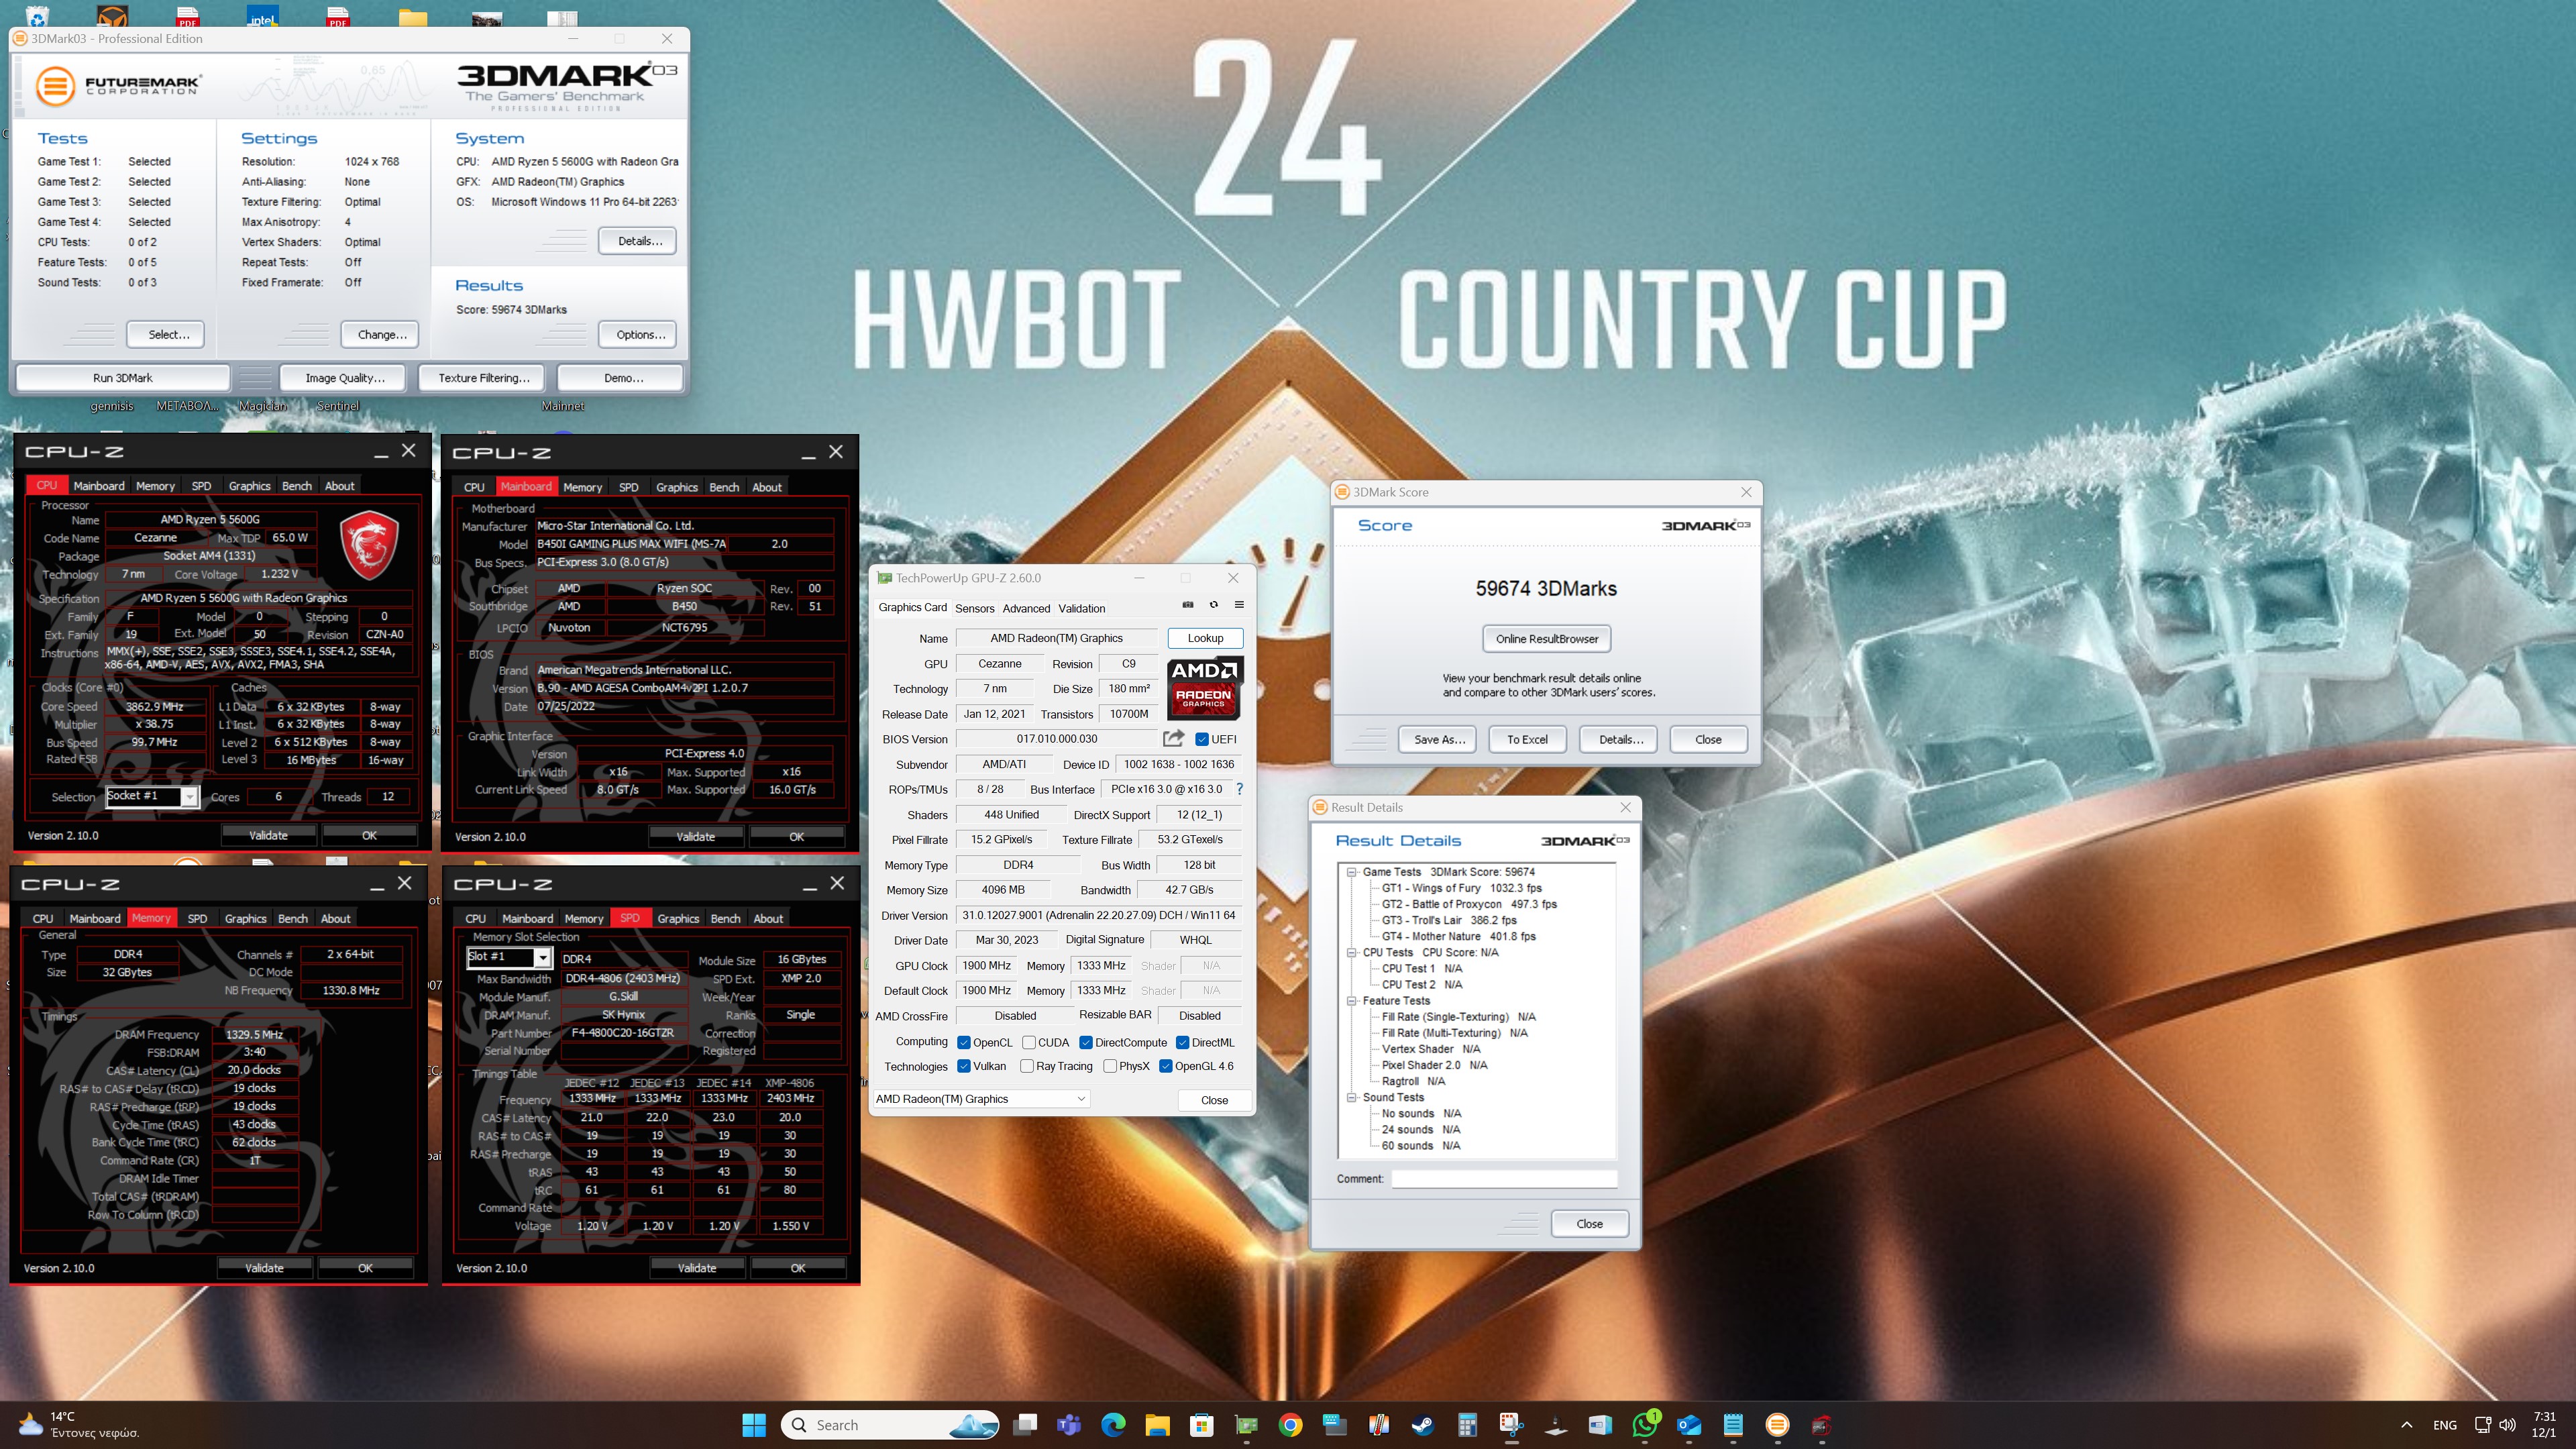Open Google Chrome from the taskbar
The image size is (2576, 1449).
point(1290,1425)
